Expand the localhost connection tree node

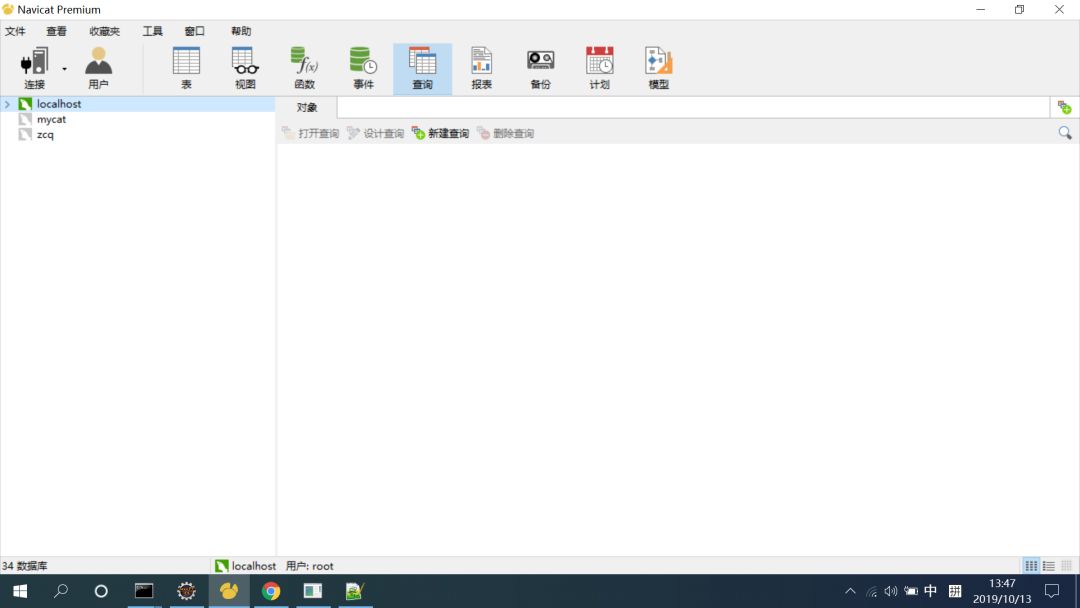(8, 104)
